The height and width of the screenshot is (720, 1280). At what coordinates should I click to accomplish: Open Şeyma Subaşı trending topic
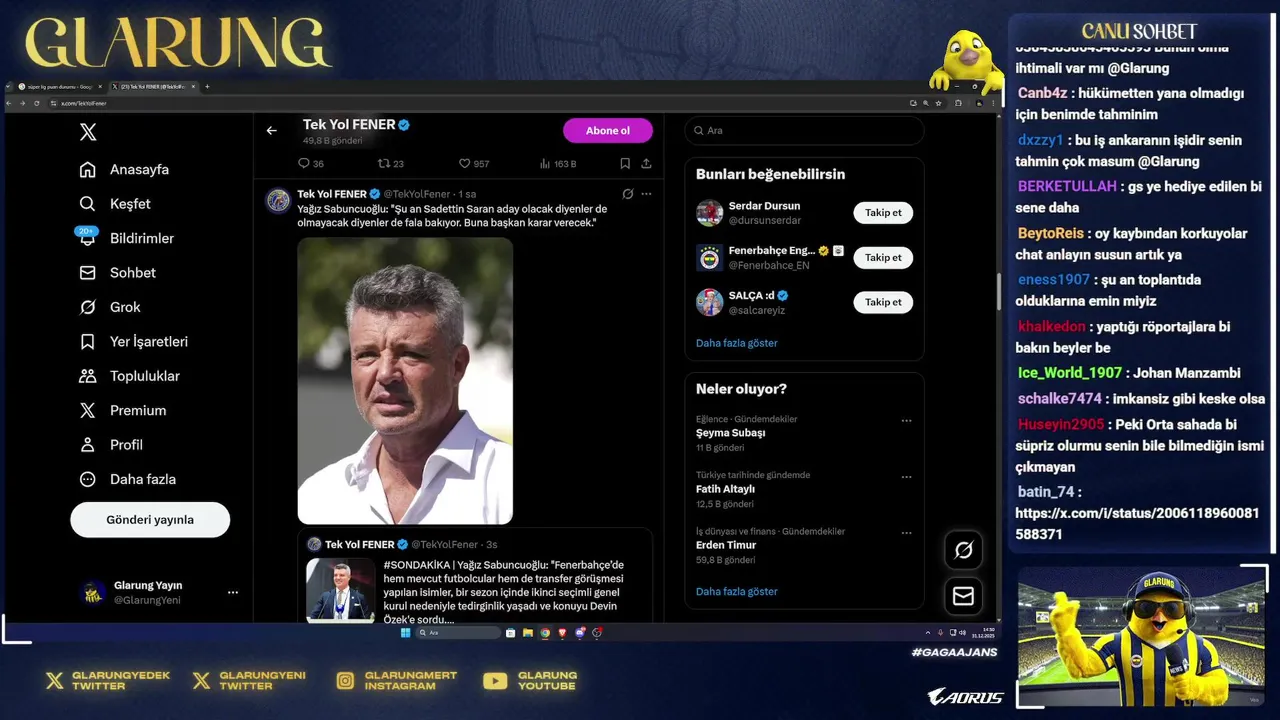tap(731, 433)
